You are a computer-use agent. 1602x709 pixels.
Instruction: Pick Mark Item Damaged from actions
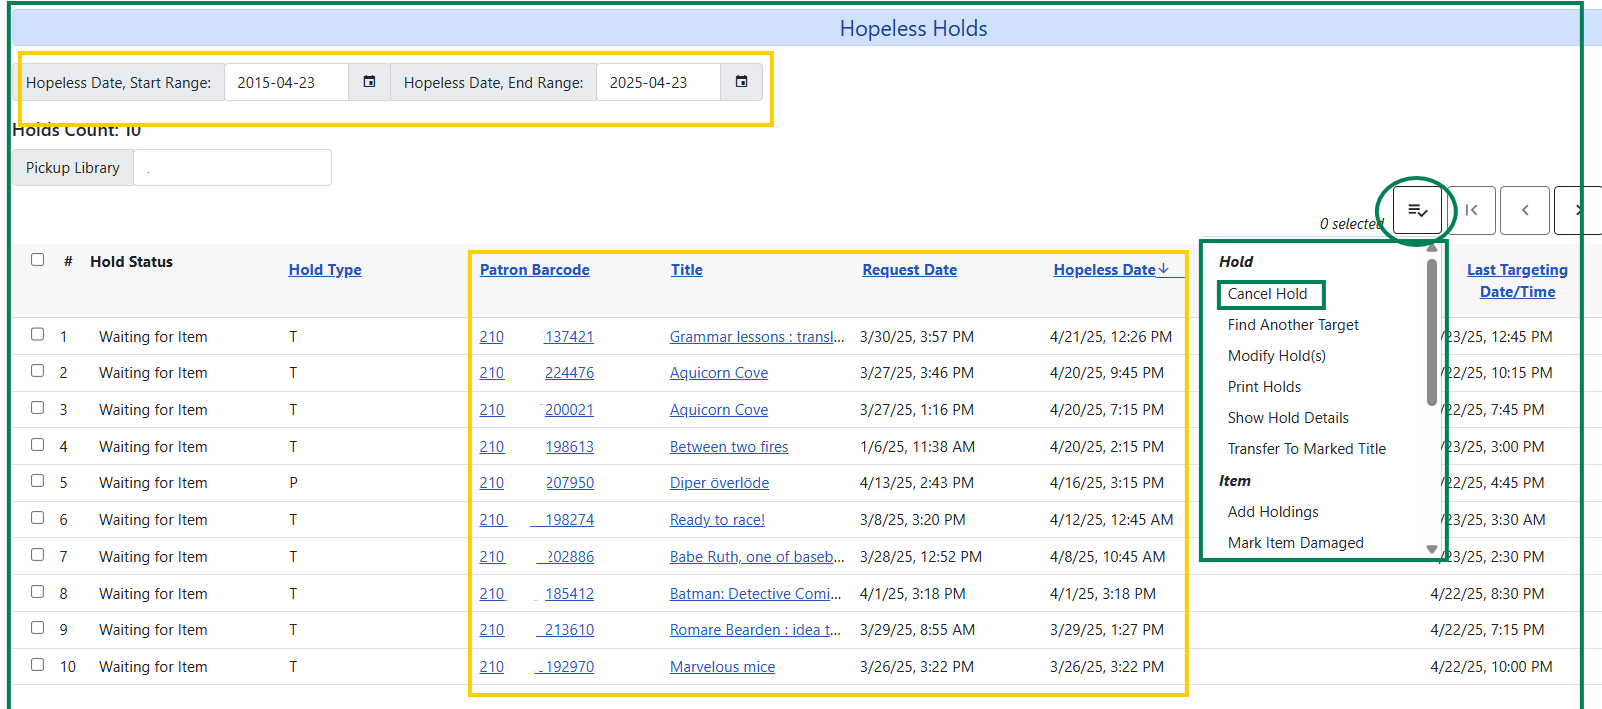pyautogui.click(x=1295, y=543)
